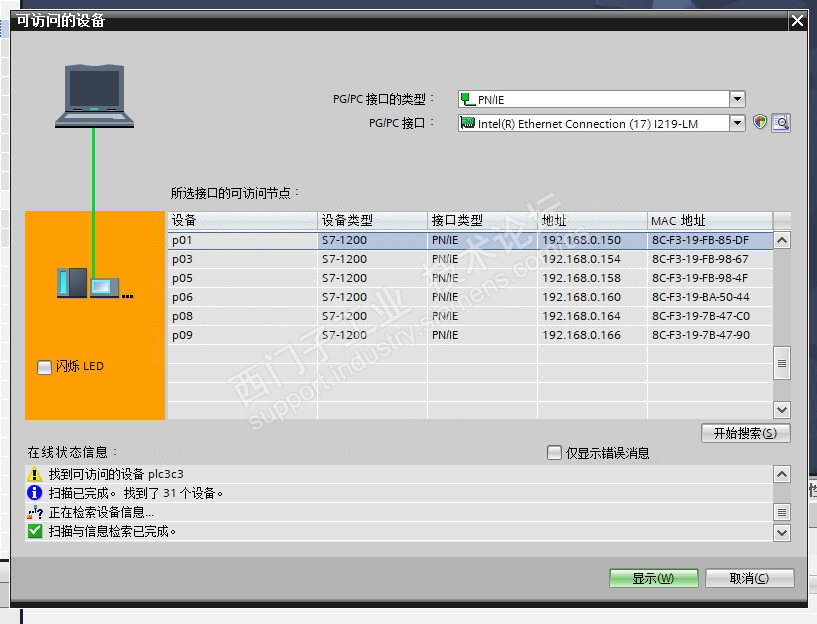Image resolution: width=817 pixels, height=624 pixels.
Task: Click the green checkmark scan complete icon
Action: click(x=34, y=531)
